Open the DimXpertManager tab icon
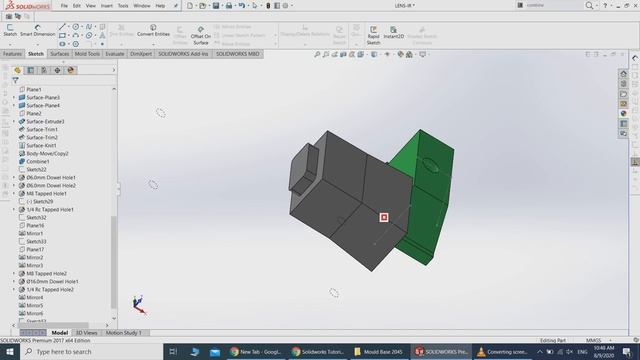640x360 pixels. [x=57, y=70]
